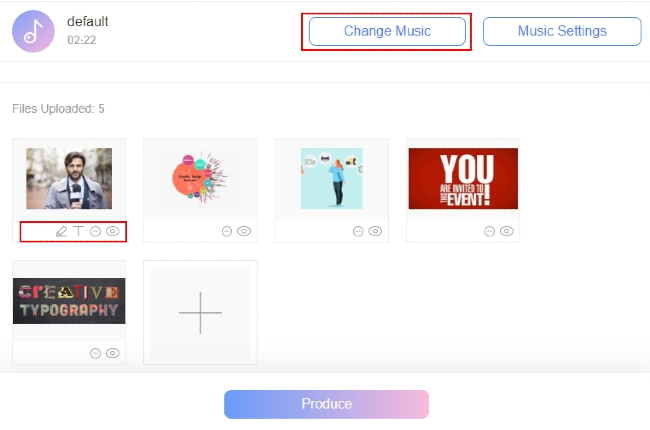Remove the red event invitation with its minus icon

point(489,231)
